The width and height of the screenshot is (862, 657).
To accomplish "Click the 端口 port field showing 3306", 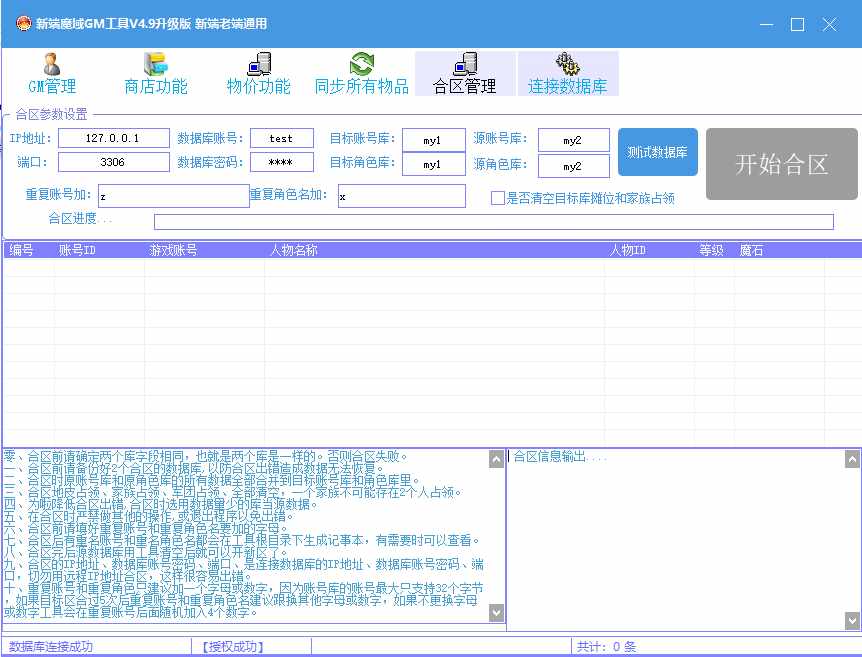I will [x=114, y=162].
